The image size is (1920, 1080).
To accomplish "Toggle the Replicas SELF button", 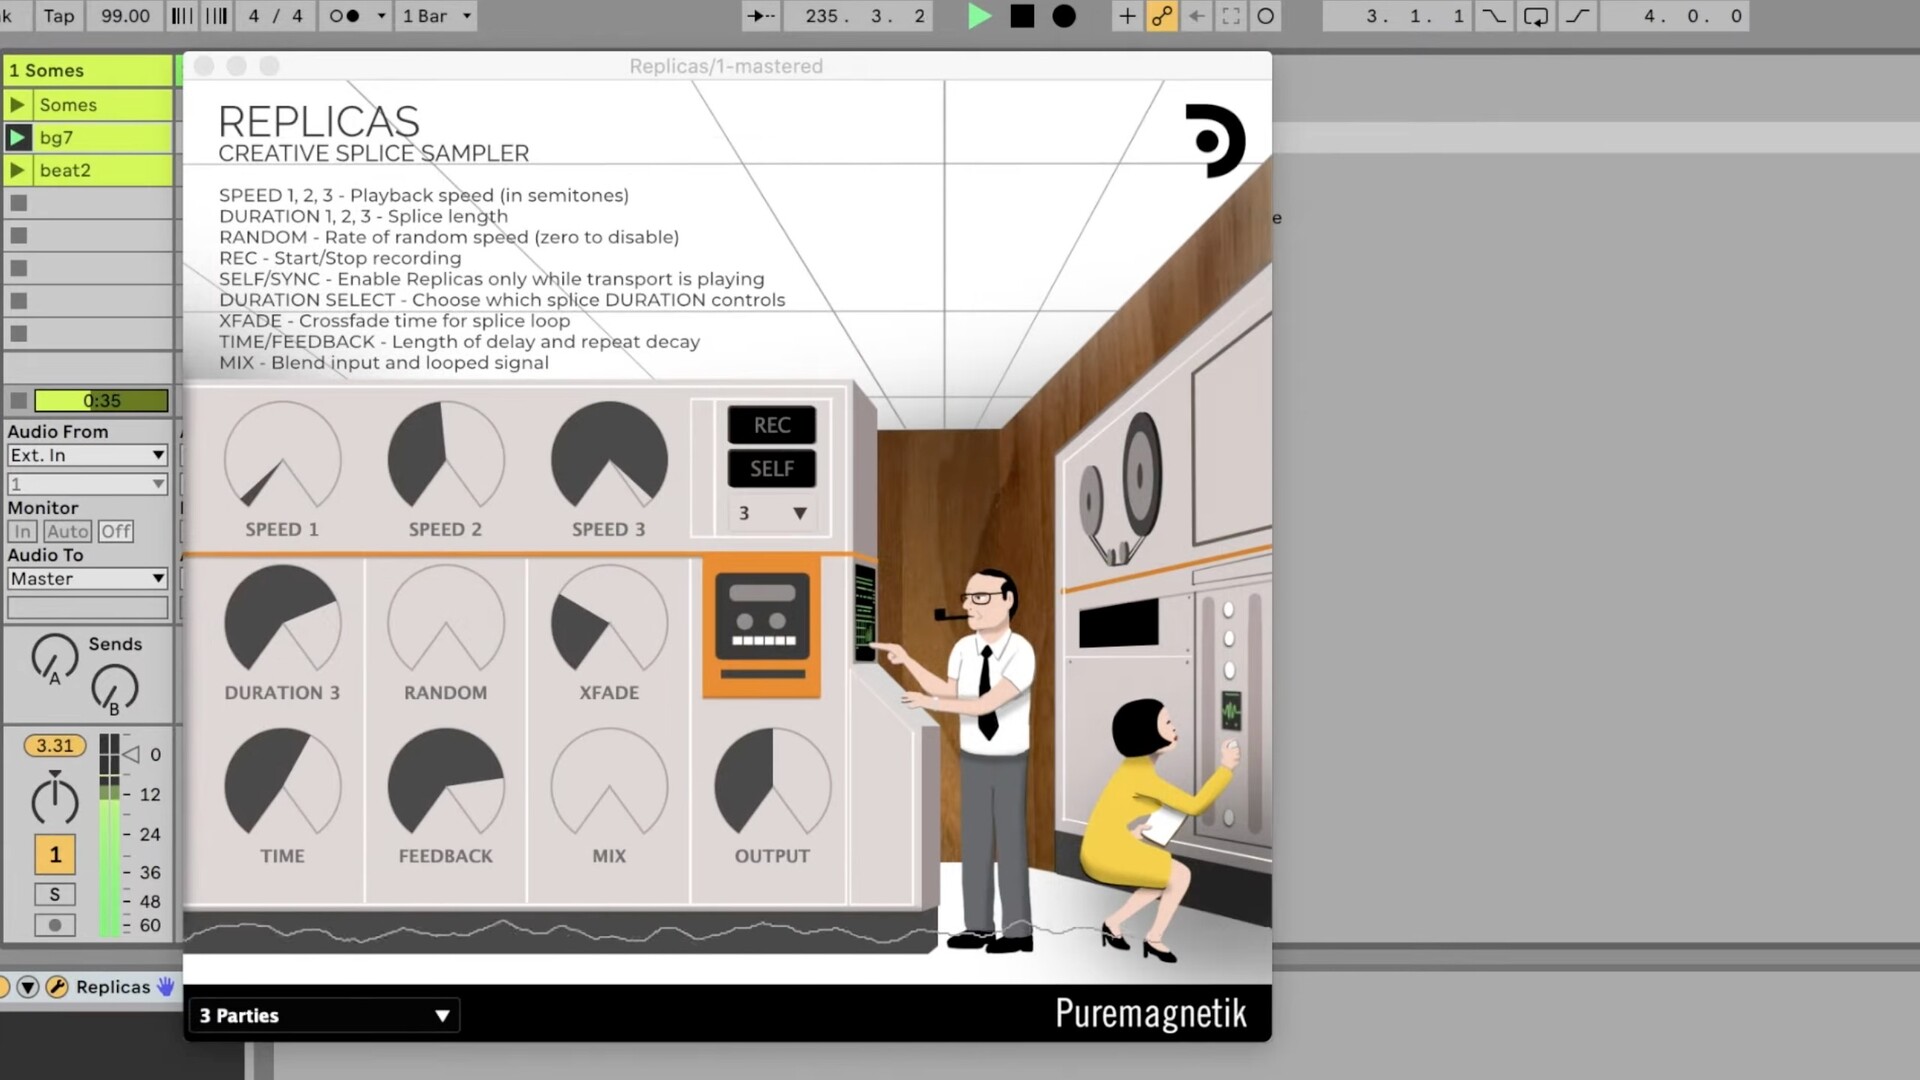I will (772, 468).
